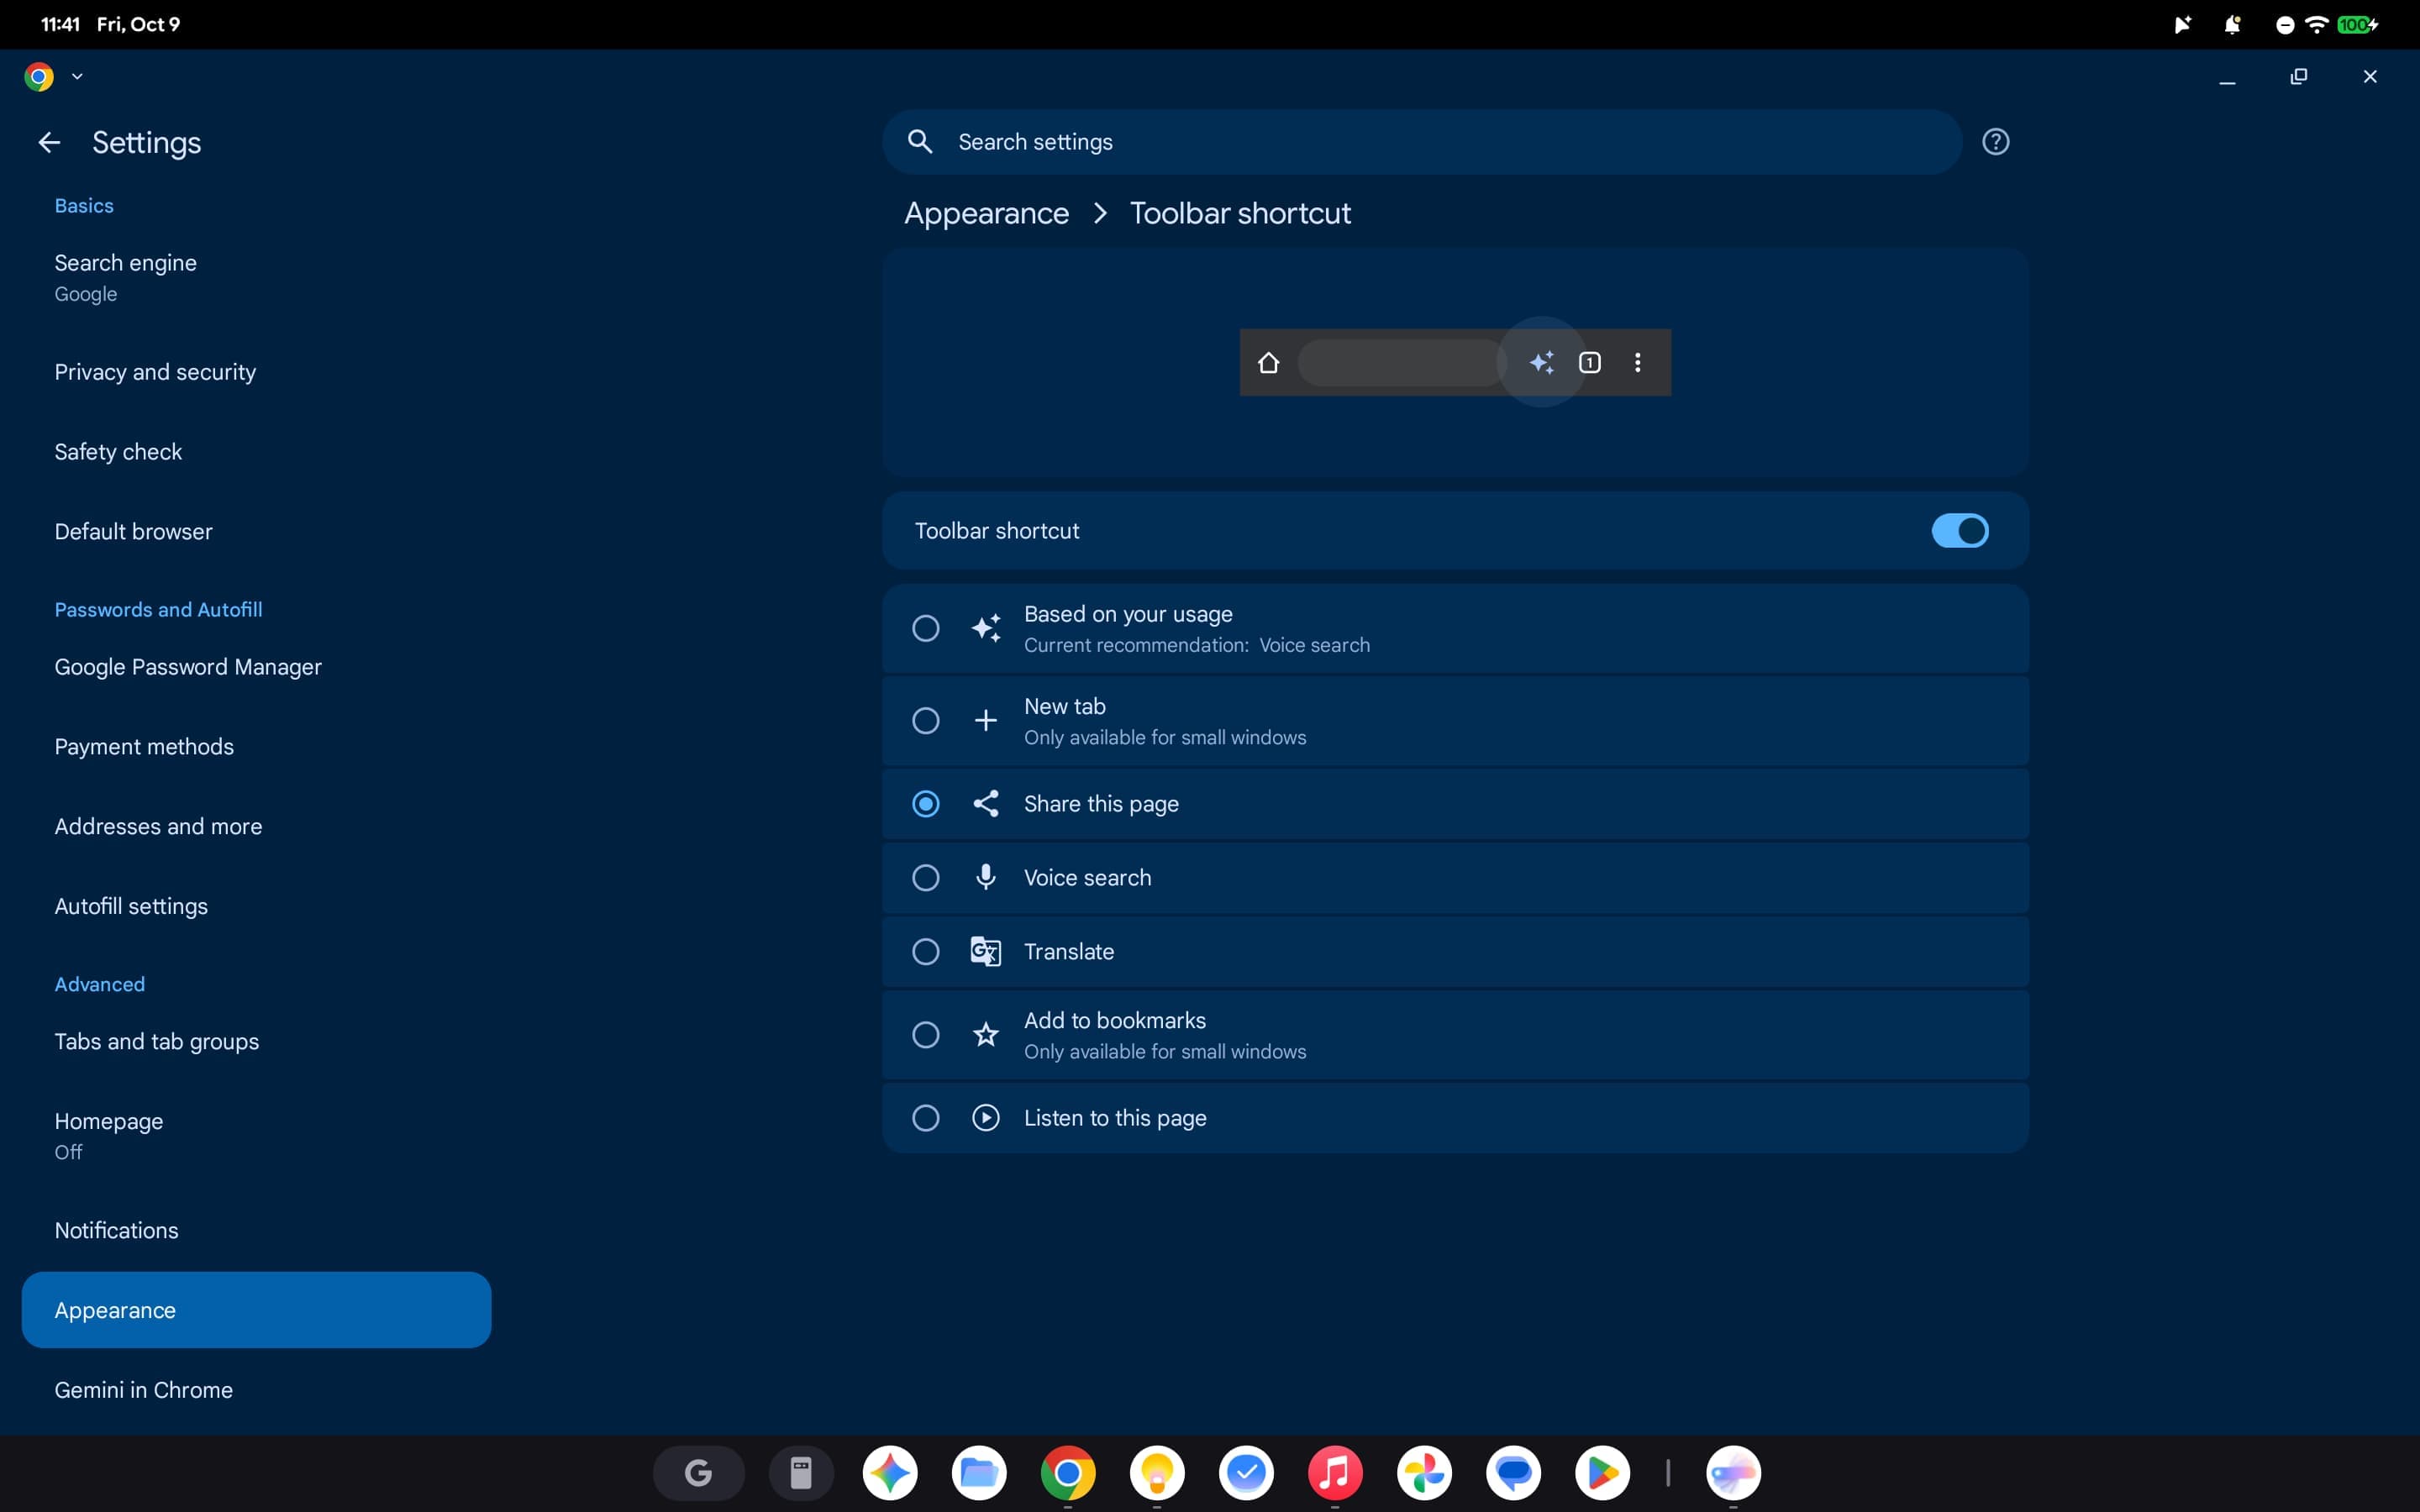Screen dimensions: 2420x1512
Task: Select the Based on your usage radio button
Action: pyautogui.click(x=926, y=628)
